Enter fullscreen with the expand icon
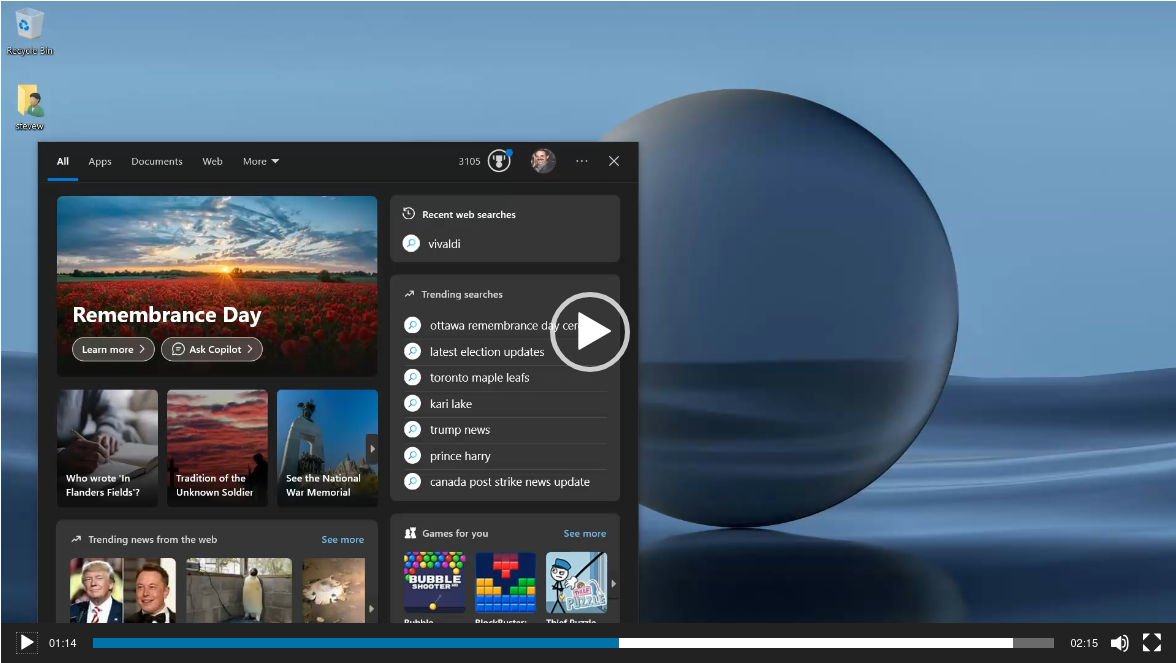This screenshot has height=663, width=1176. coord(1151,643)
